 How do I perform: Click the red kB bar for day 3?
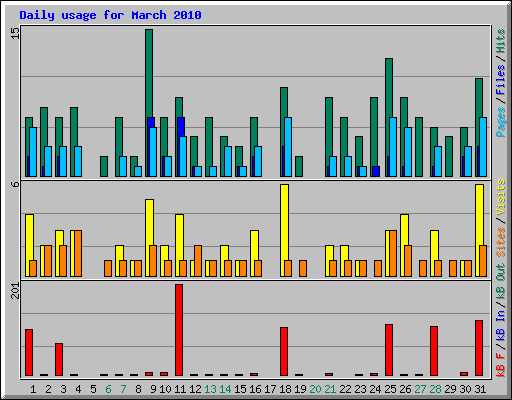click(59, 359)
